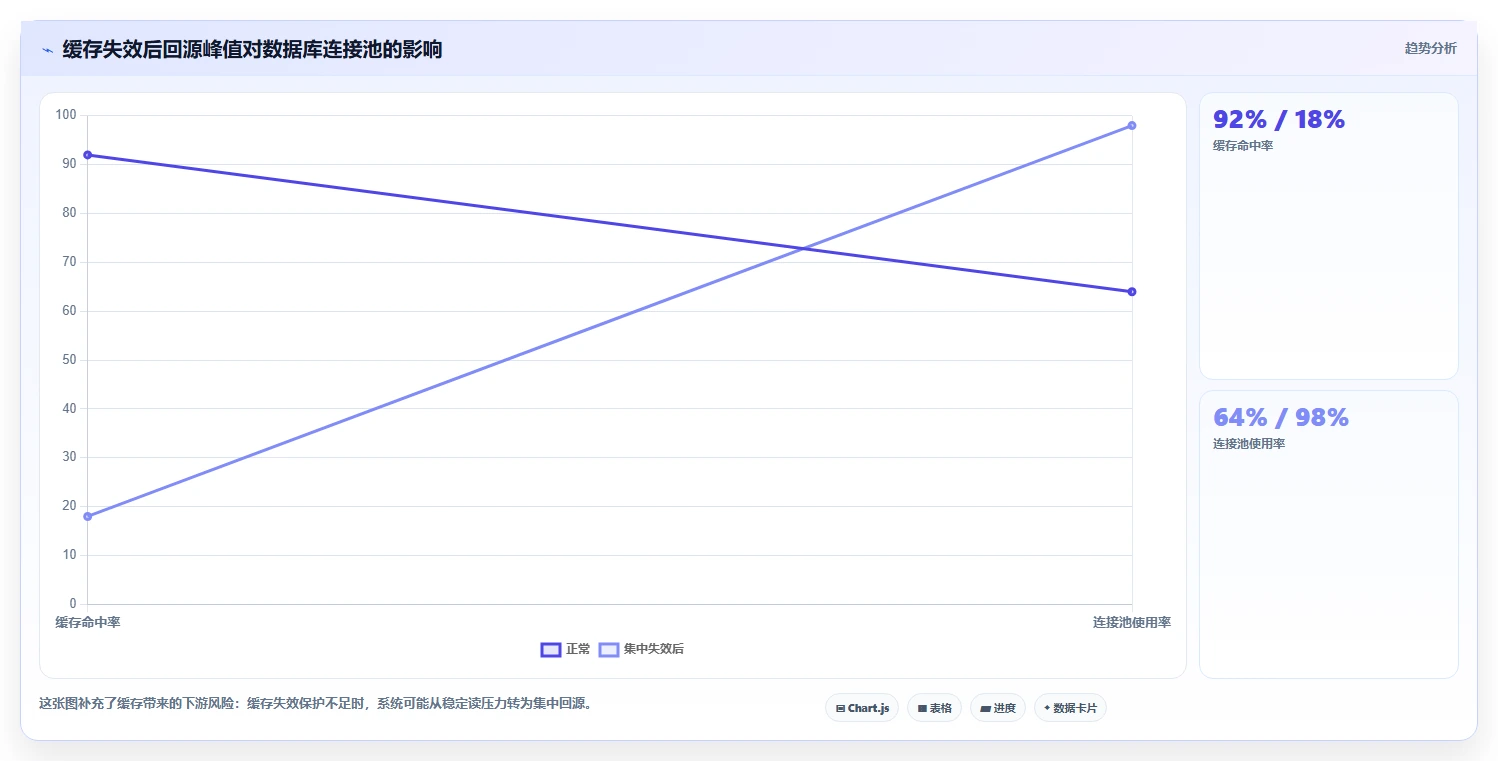
Task: Select the Chart.js tag chip
Action: [862, 708]
